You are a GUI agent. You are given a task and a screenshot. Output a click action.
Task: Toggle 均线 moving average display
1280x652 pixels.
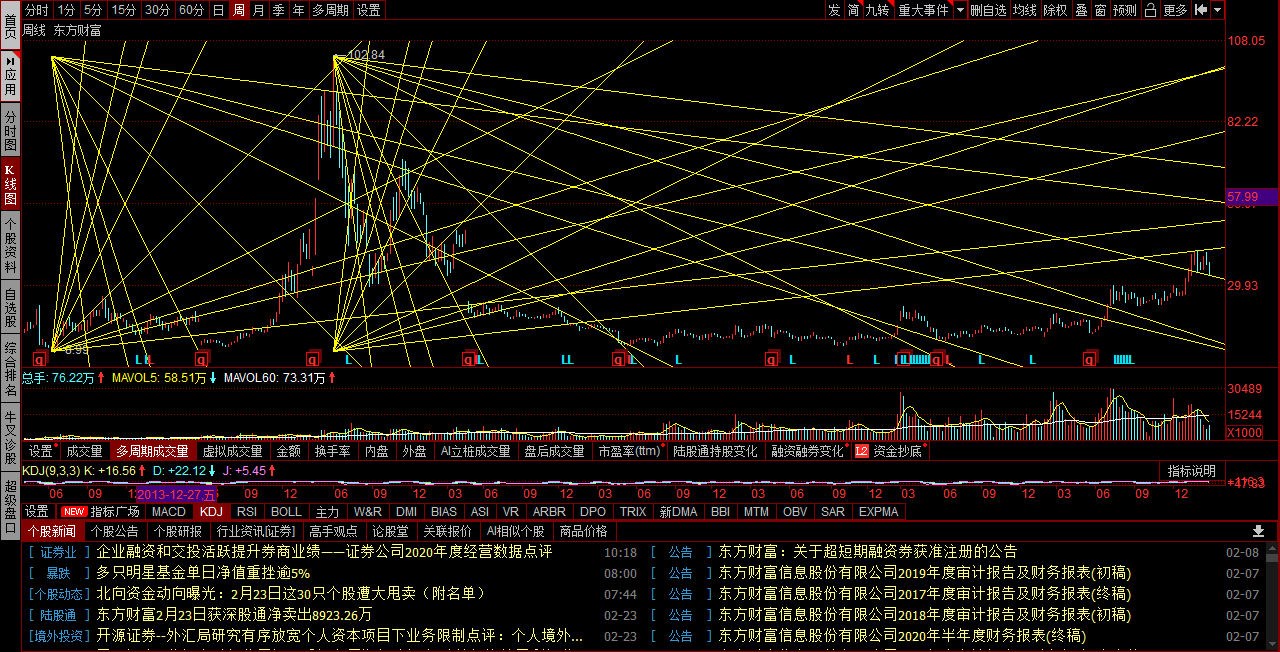(x=1024, y=10)
